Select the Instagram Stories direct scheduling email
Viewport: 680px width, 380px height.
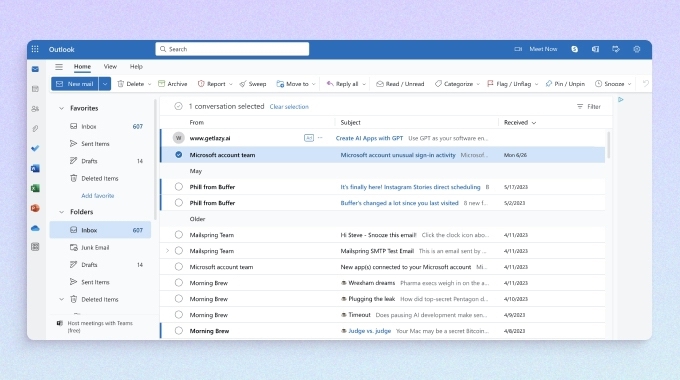point(179,187)
